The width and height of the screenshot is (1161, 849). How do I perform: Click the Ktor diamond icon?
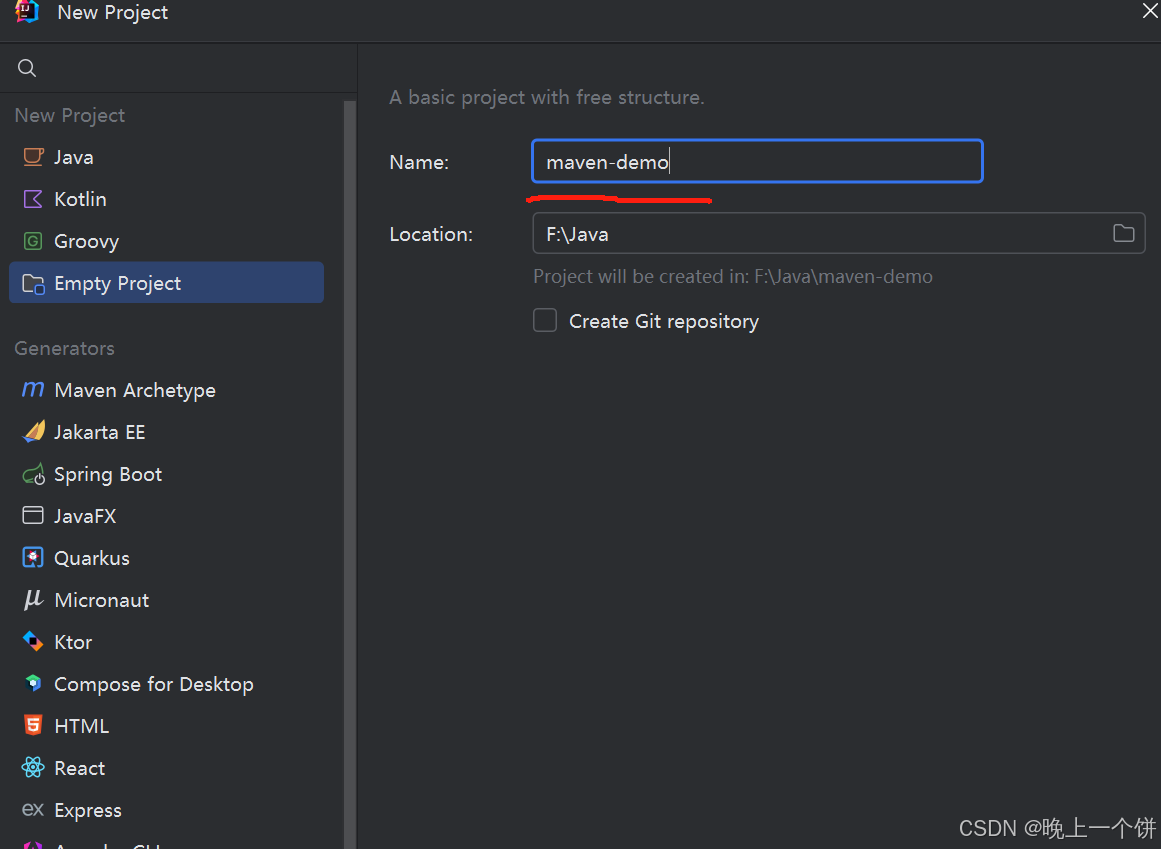pyautogui.click(x=33, y=642)
